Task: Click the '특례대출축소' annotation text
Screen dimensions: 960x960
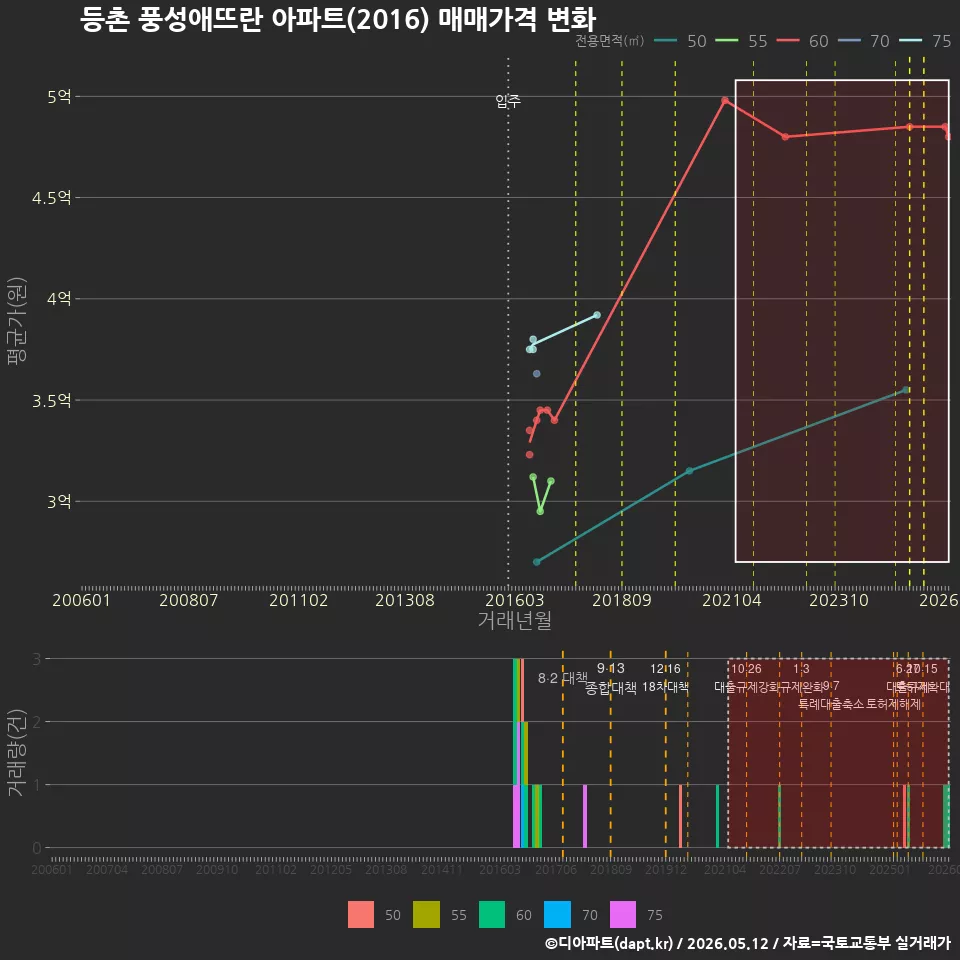Action: 831,704
